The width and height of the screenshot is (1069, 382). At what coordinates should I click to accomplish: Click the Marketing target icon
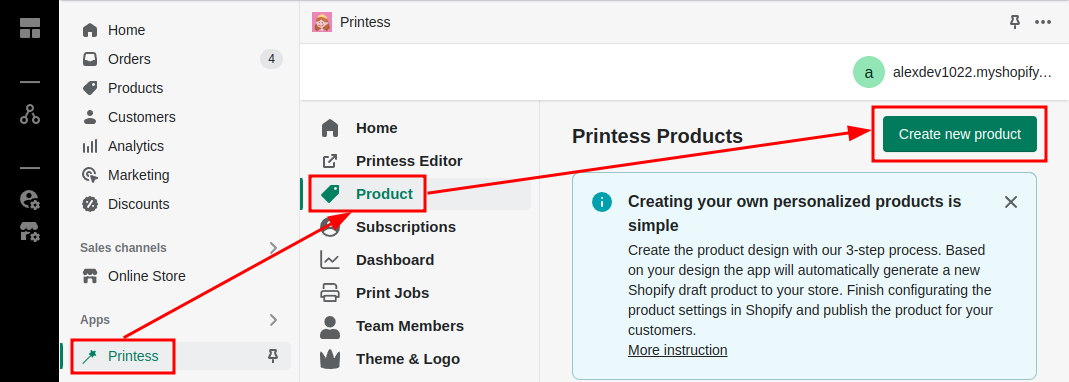point(89,175)
